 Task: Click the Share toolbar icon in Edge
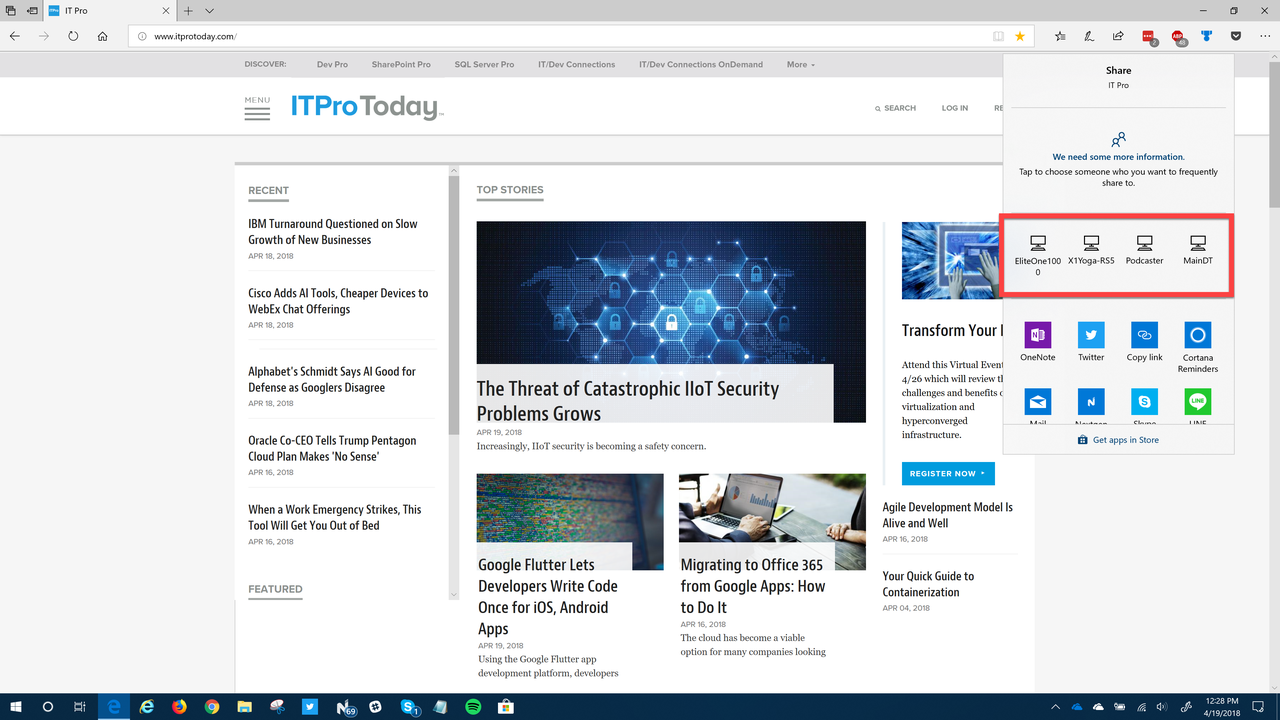(x=1118, y=36)
